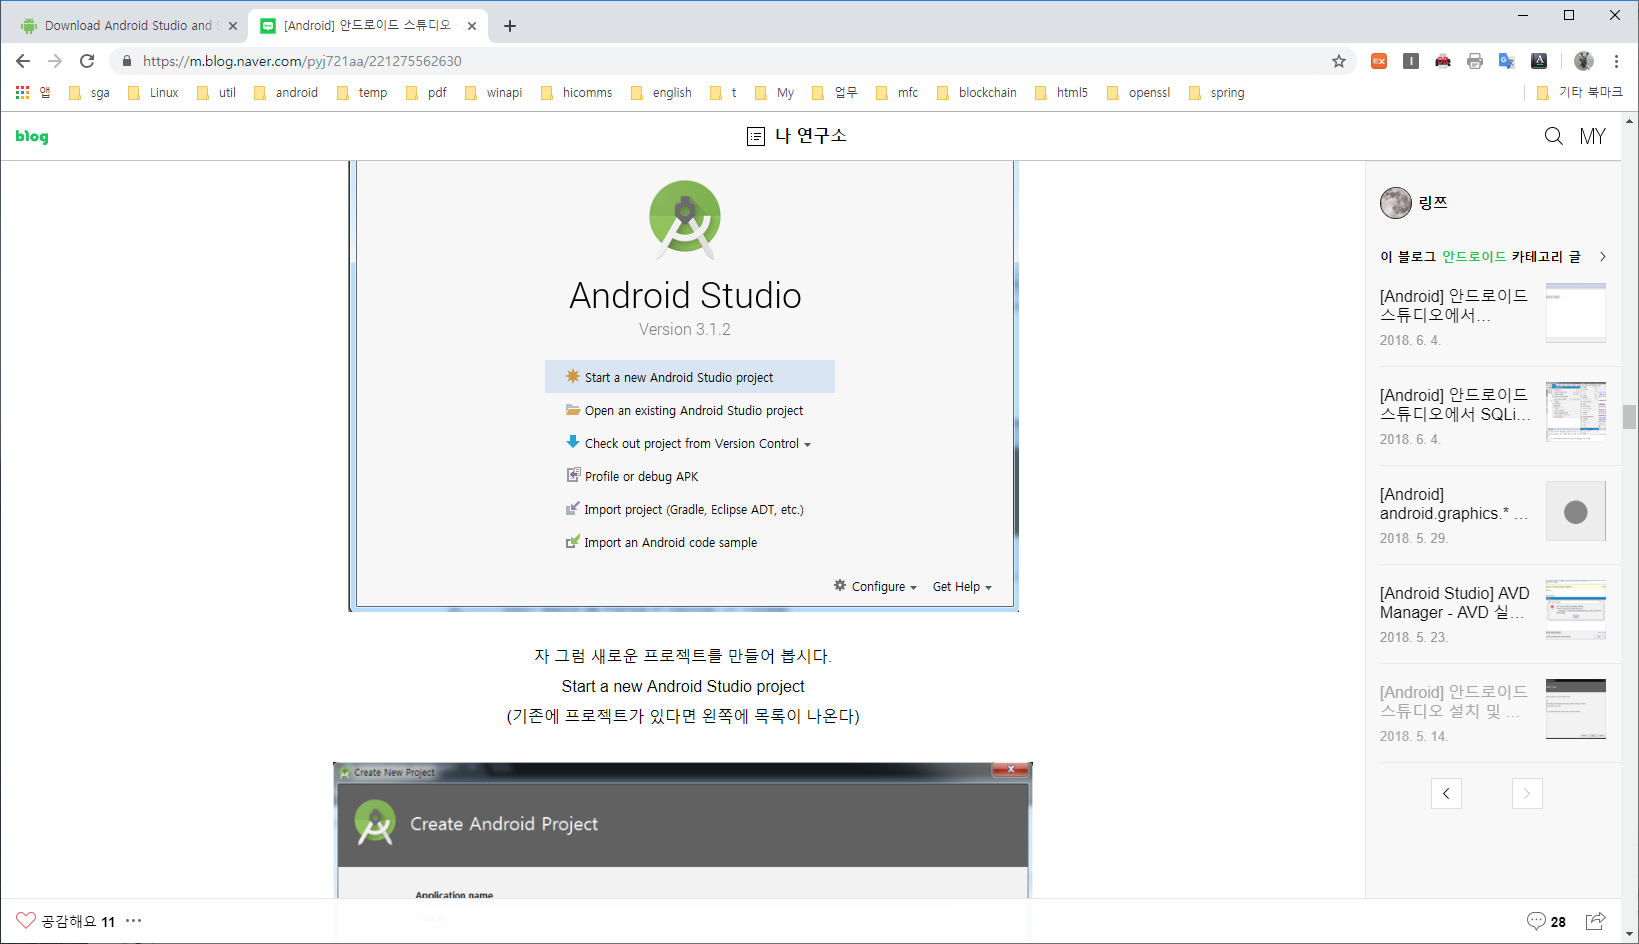Expand Check out project from Version Control
The image size is (1639, 944).
coord(688,443)
